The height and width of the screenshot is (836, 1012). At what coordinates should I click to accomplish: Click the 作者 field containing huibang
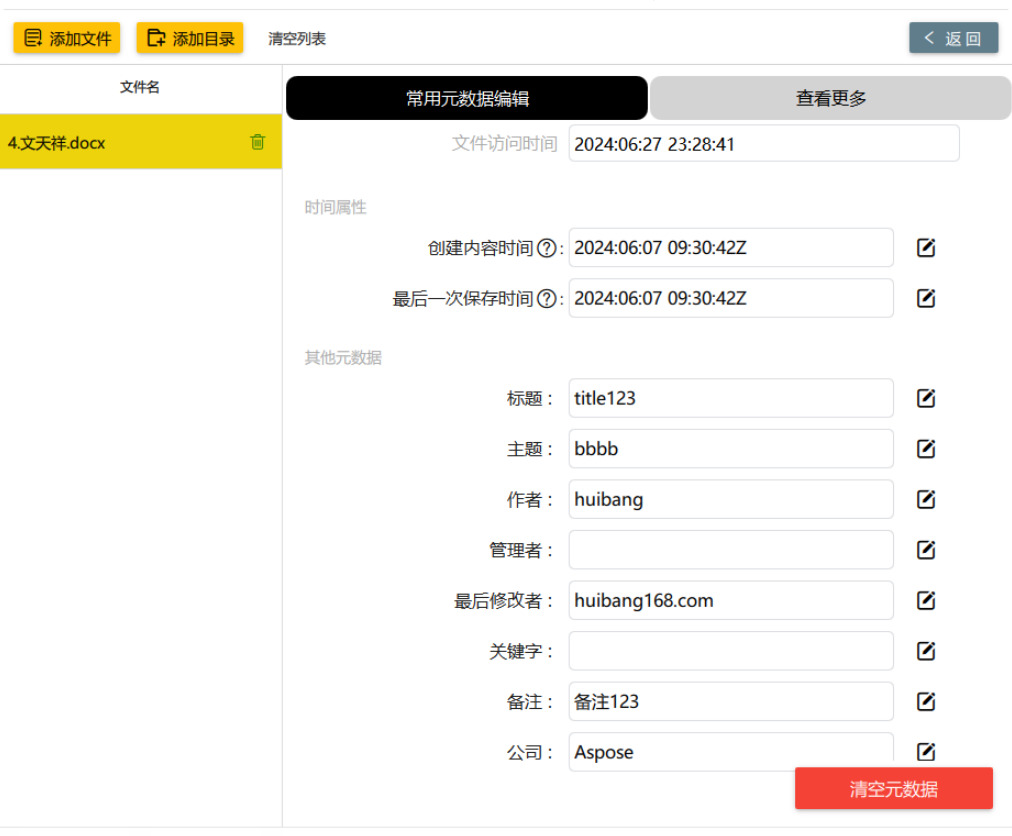pos(731,499)
